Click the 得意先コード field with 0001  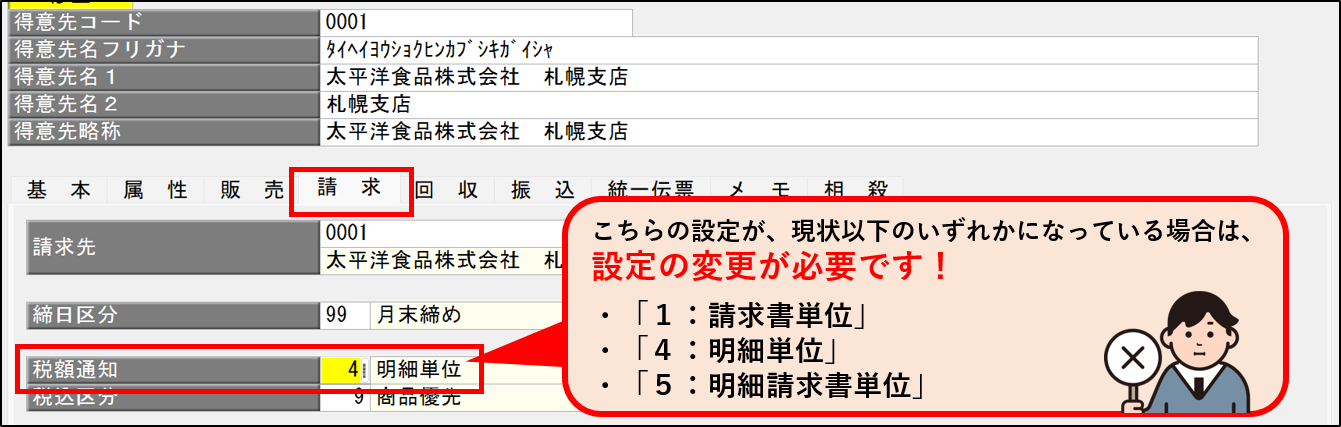(477, 22)
